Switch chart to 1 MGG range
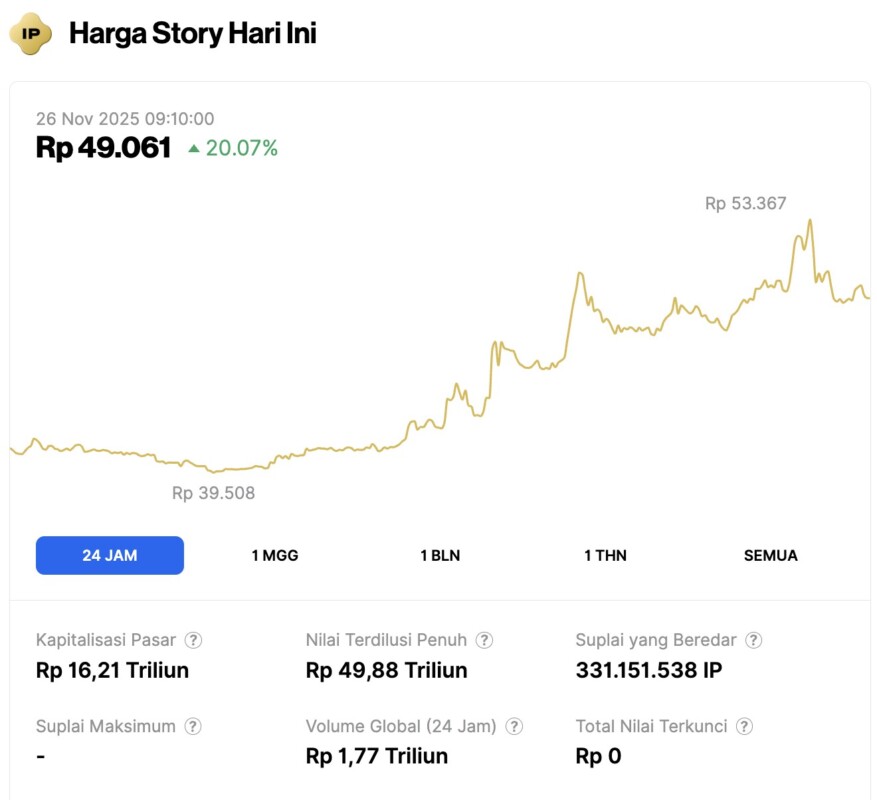Image resolution: width=877 pixels, height=800 pixels. point(275,556)
